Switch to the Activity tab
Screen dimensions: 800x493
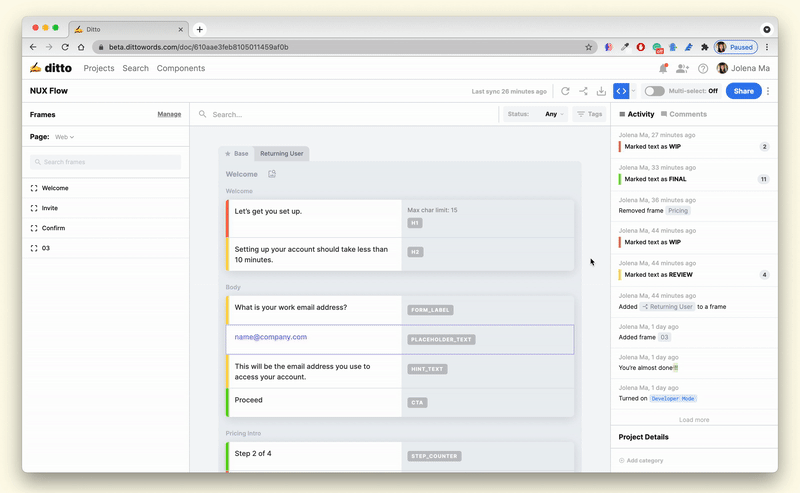pos(636,114)
